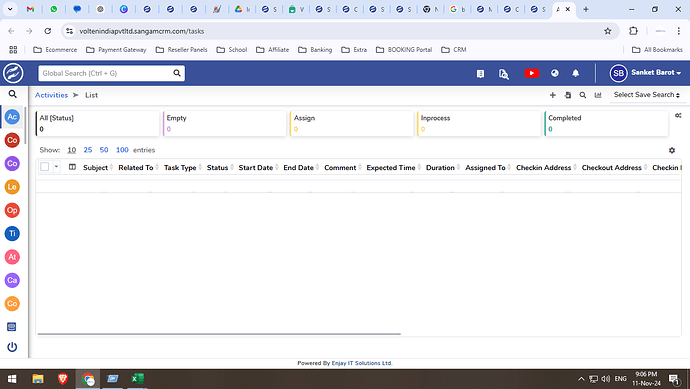Select the Inprocess status tab

479,123
